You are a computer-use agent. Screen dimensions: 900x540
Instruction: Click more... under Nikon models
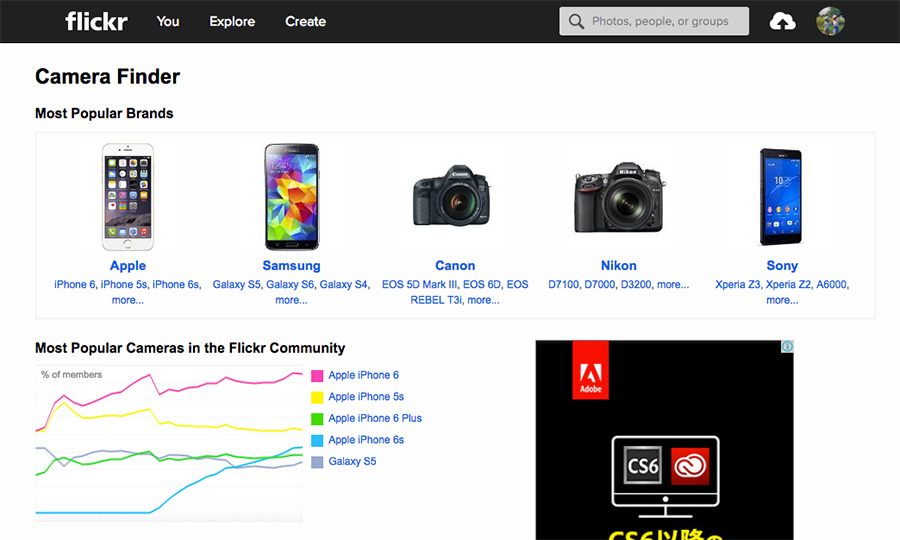[673, 285]
